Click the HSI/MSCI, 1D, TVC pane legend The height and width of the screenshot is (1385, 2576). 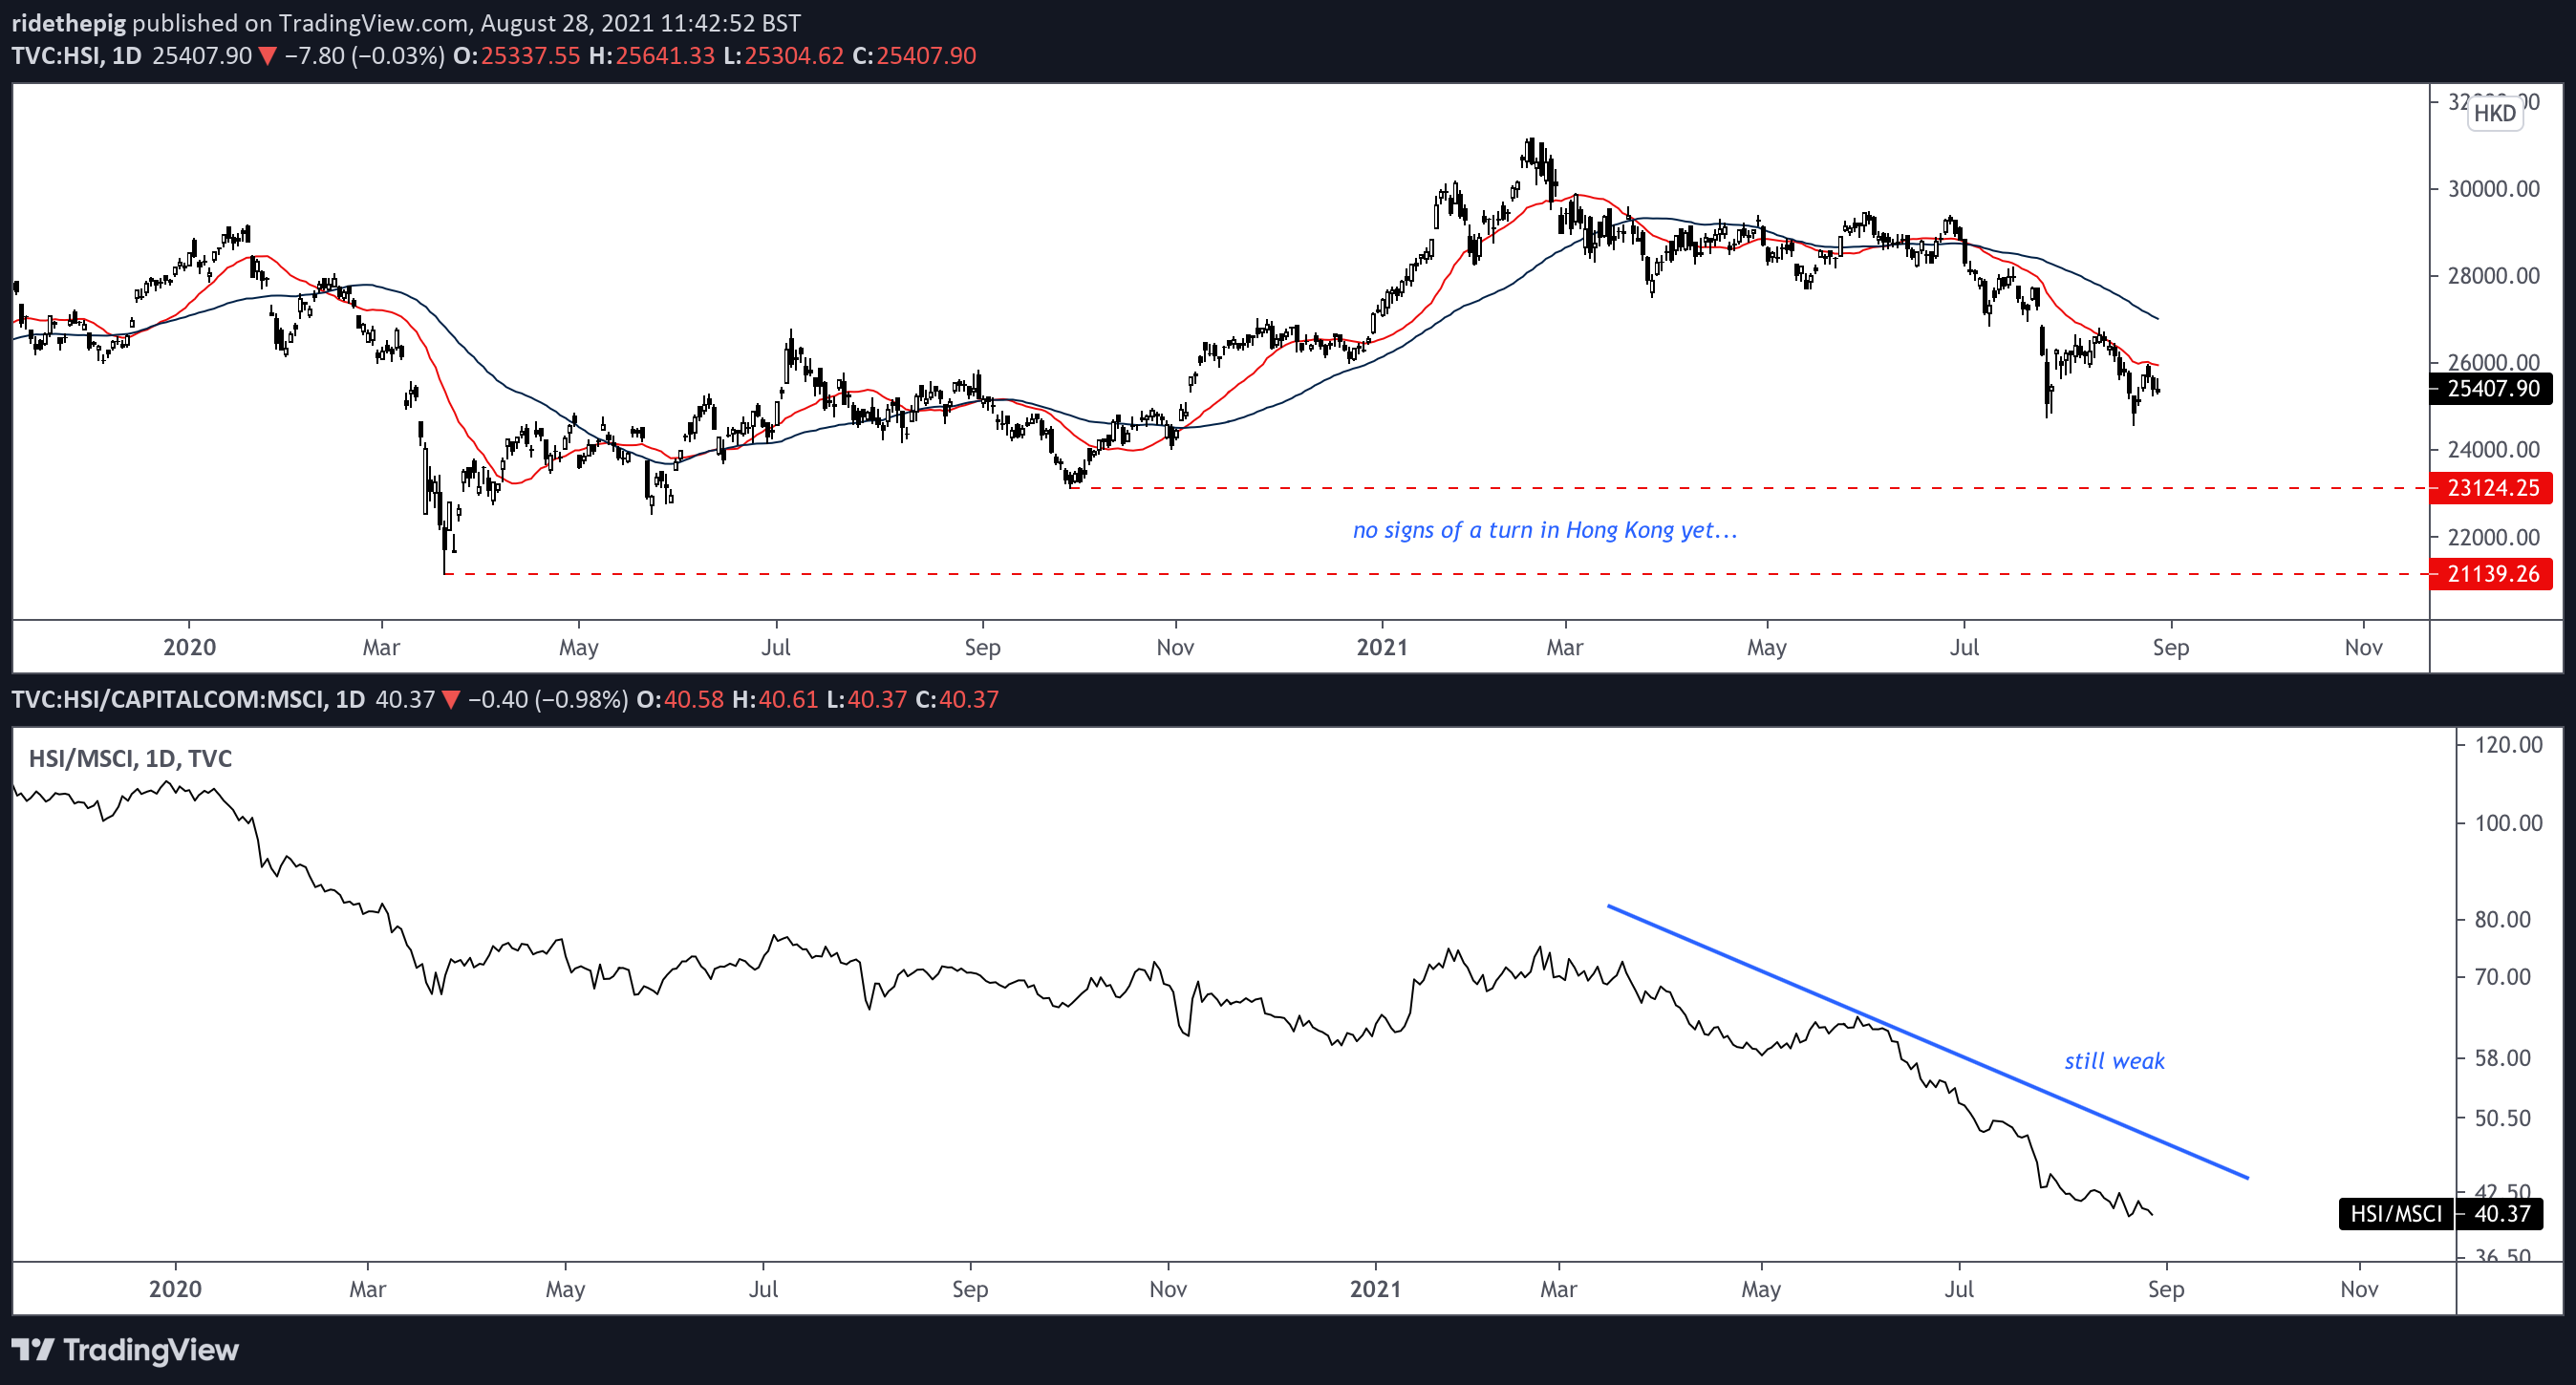pos(130,759)
